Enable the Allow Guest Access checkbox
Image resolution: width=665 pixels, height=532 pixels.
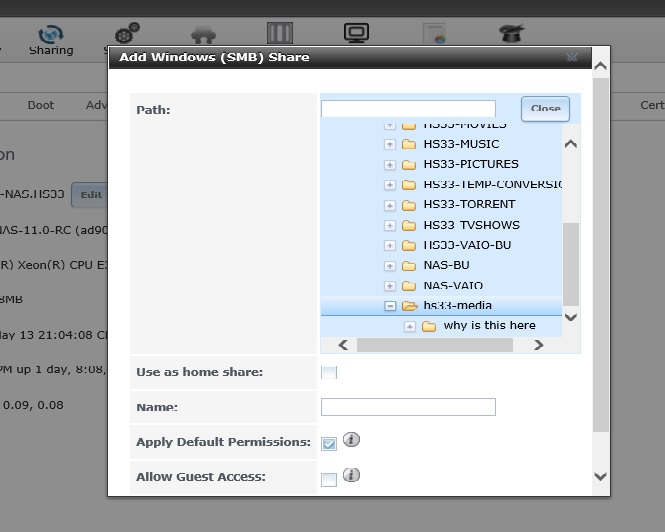[329, 479]
